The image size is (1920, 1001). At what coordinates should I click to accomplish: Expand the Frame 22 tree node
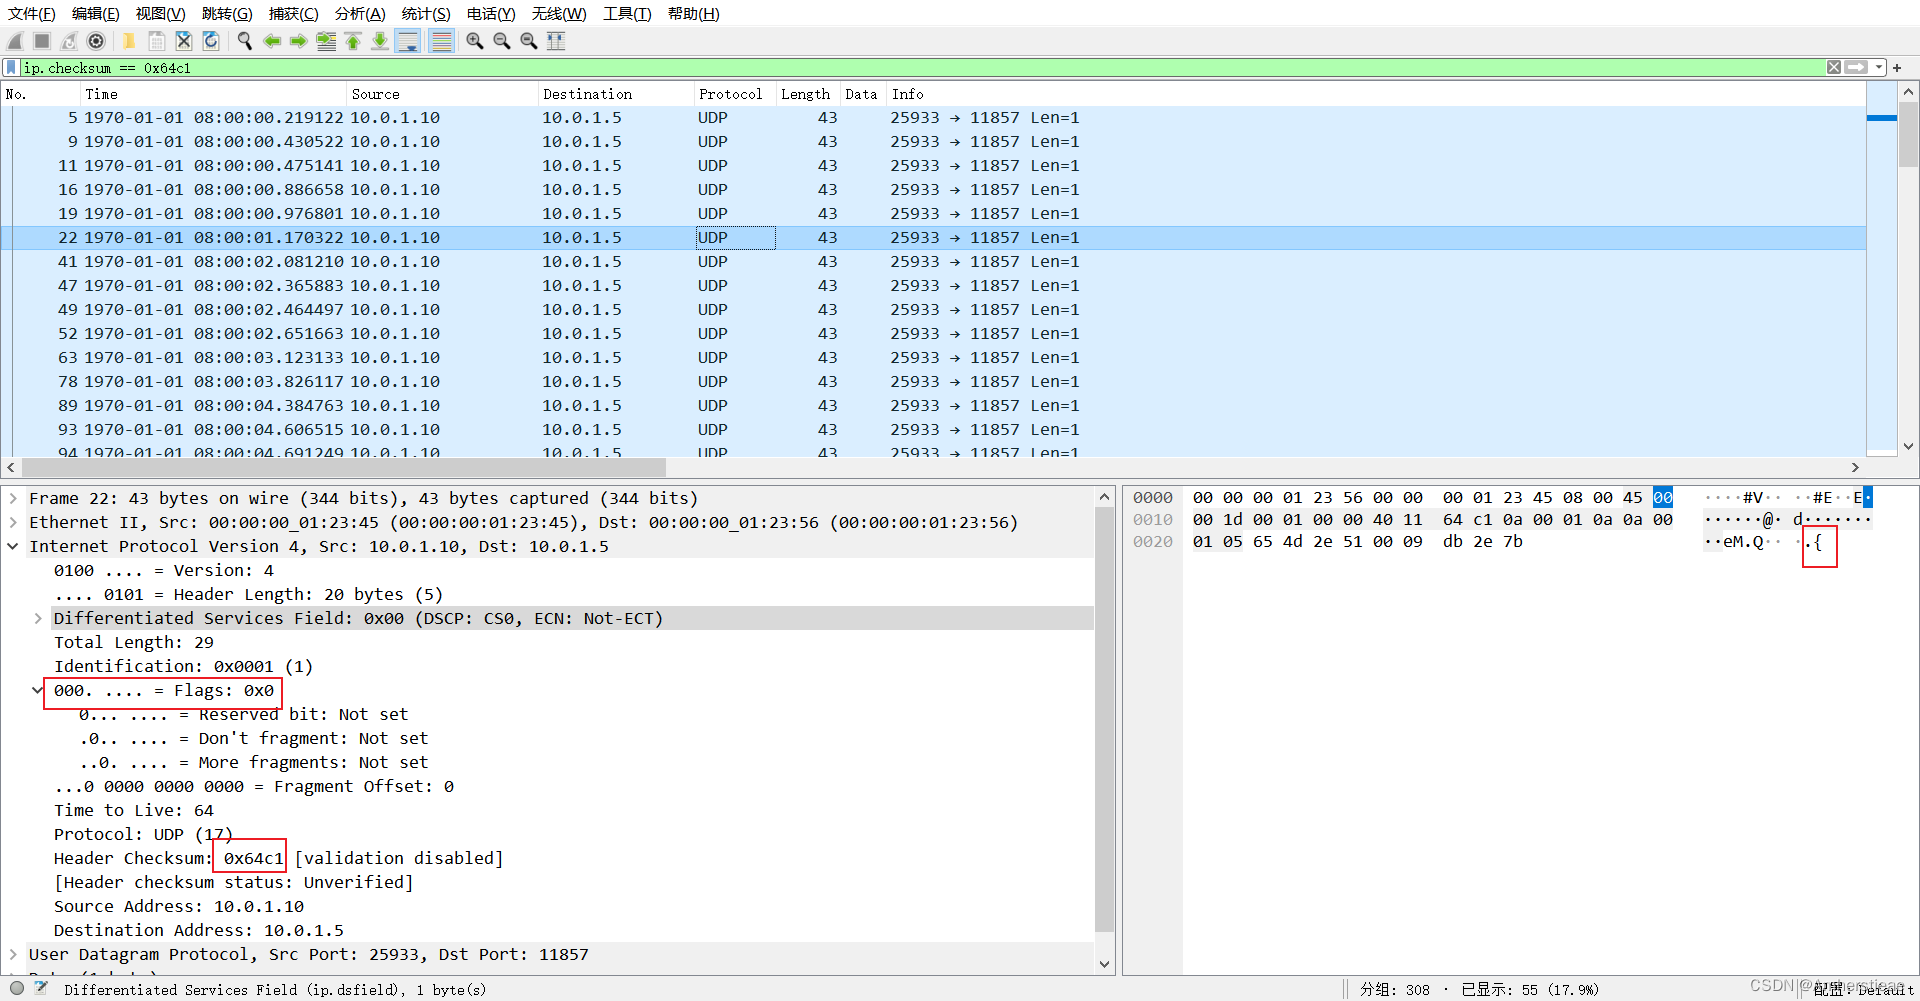(13, 498)
